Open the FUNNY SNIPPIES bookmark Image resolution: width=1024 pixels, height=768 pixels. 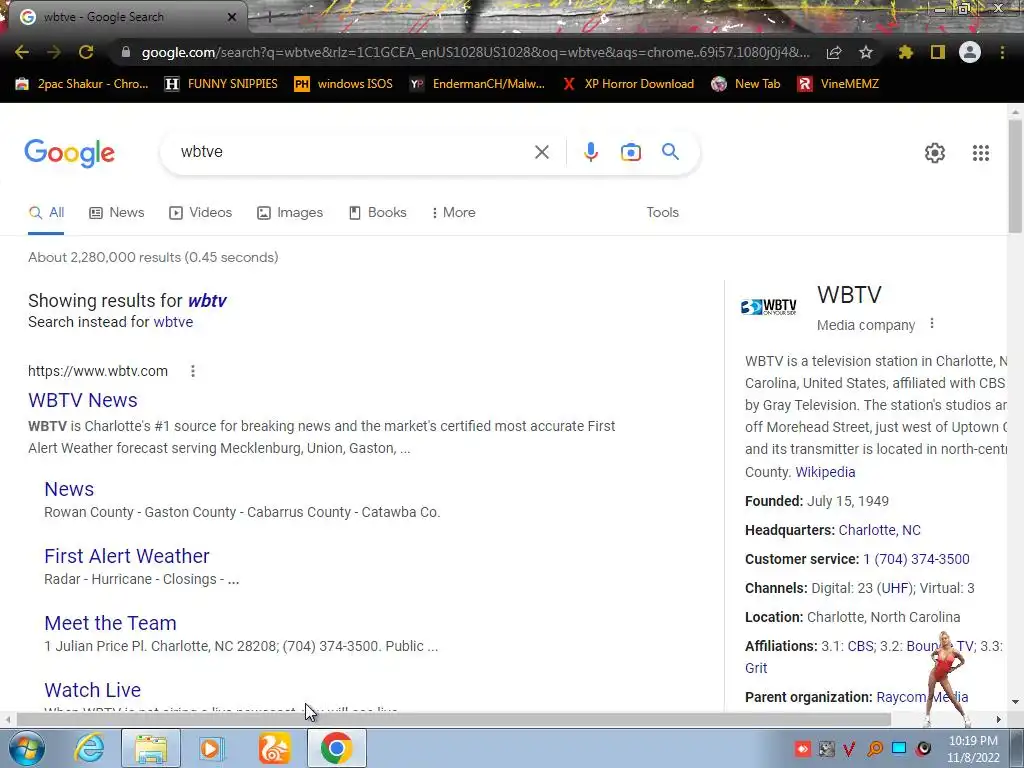click(x=221, y=84)
